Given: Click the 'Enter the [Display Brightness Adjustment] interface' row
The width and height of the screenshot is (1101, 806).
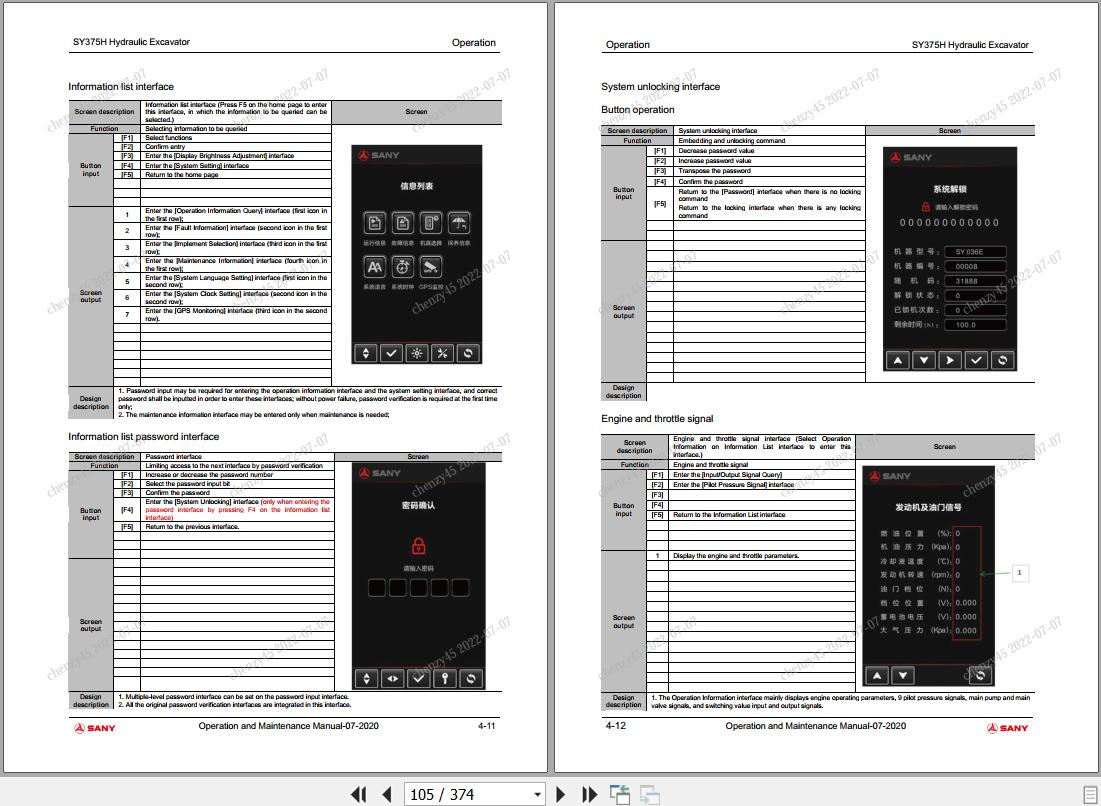Looking at the screenshot, I should (236, 156).
